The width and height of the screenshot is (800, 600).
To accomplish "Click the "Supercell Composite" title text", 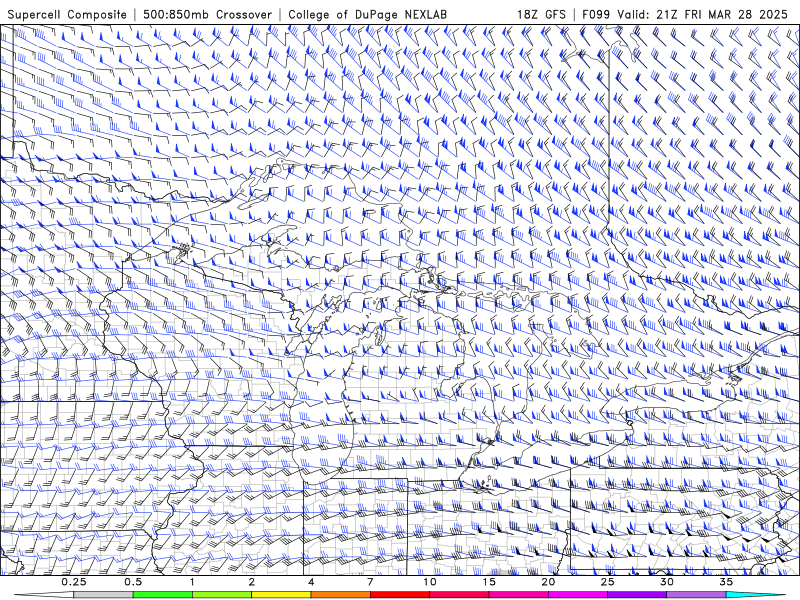I will [x=67, y=15].
